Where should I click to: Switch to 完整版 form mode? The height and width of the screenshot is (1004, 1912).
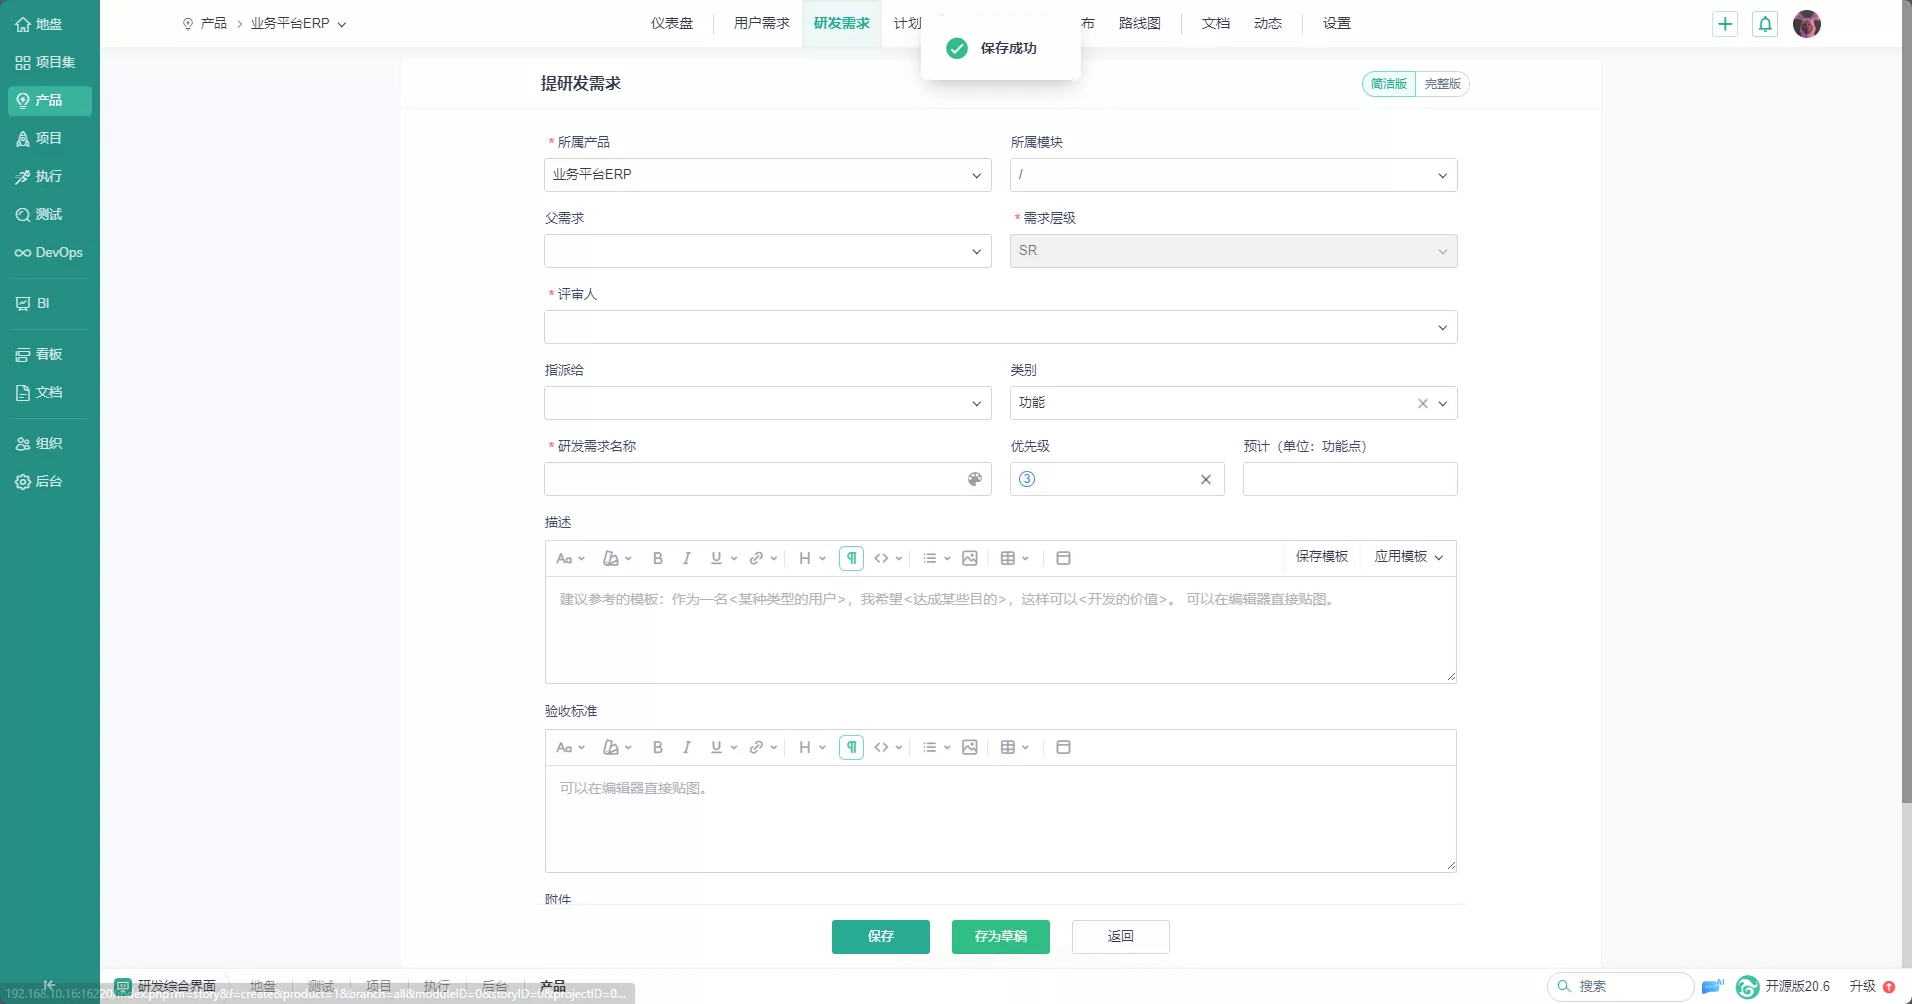point(1442,84)
